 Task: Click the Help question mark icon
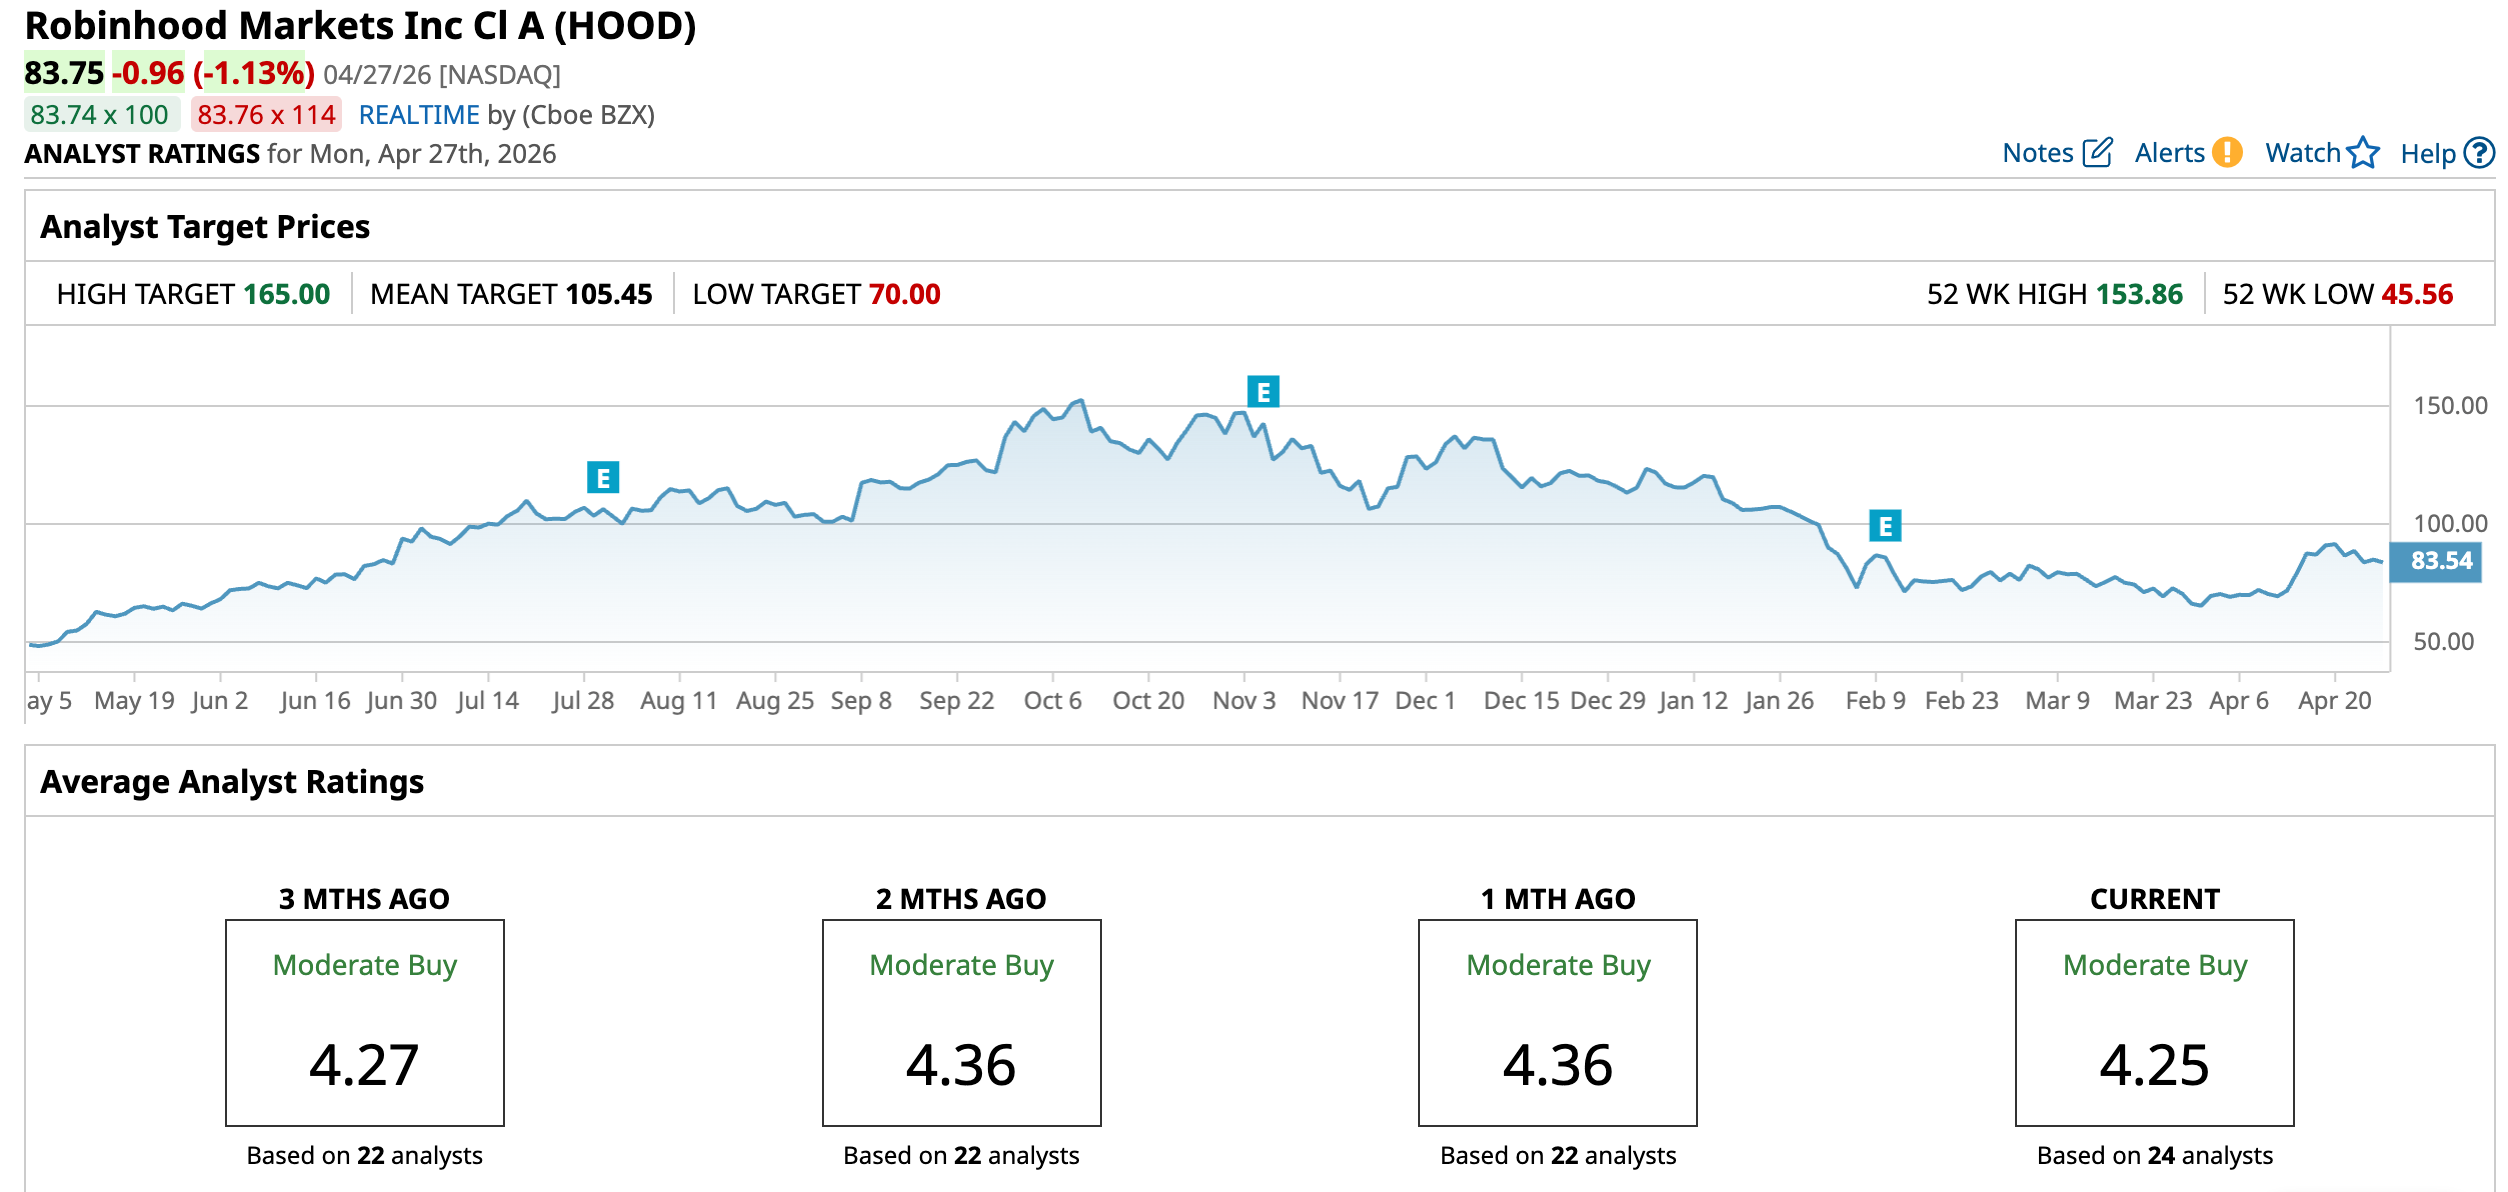[x=2479, y=153]
